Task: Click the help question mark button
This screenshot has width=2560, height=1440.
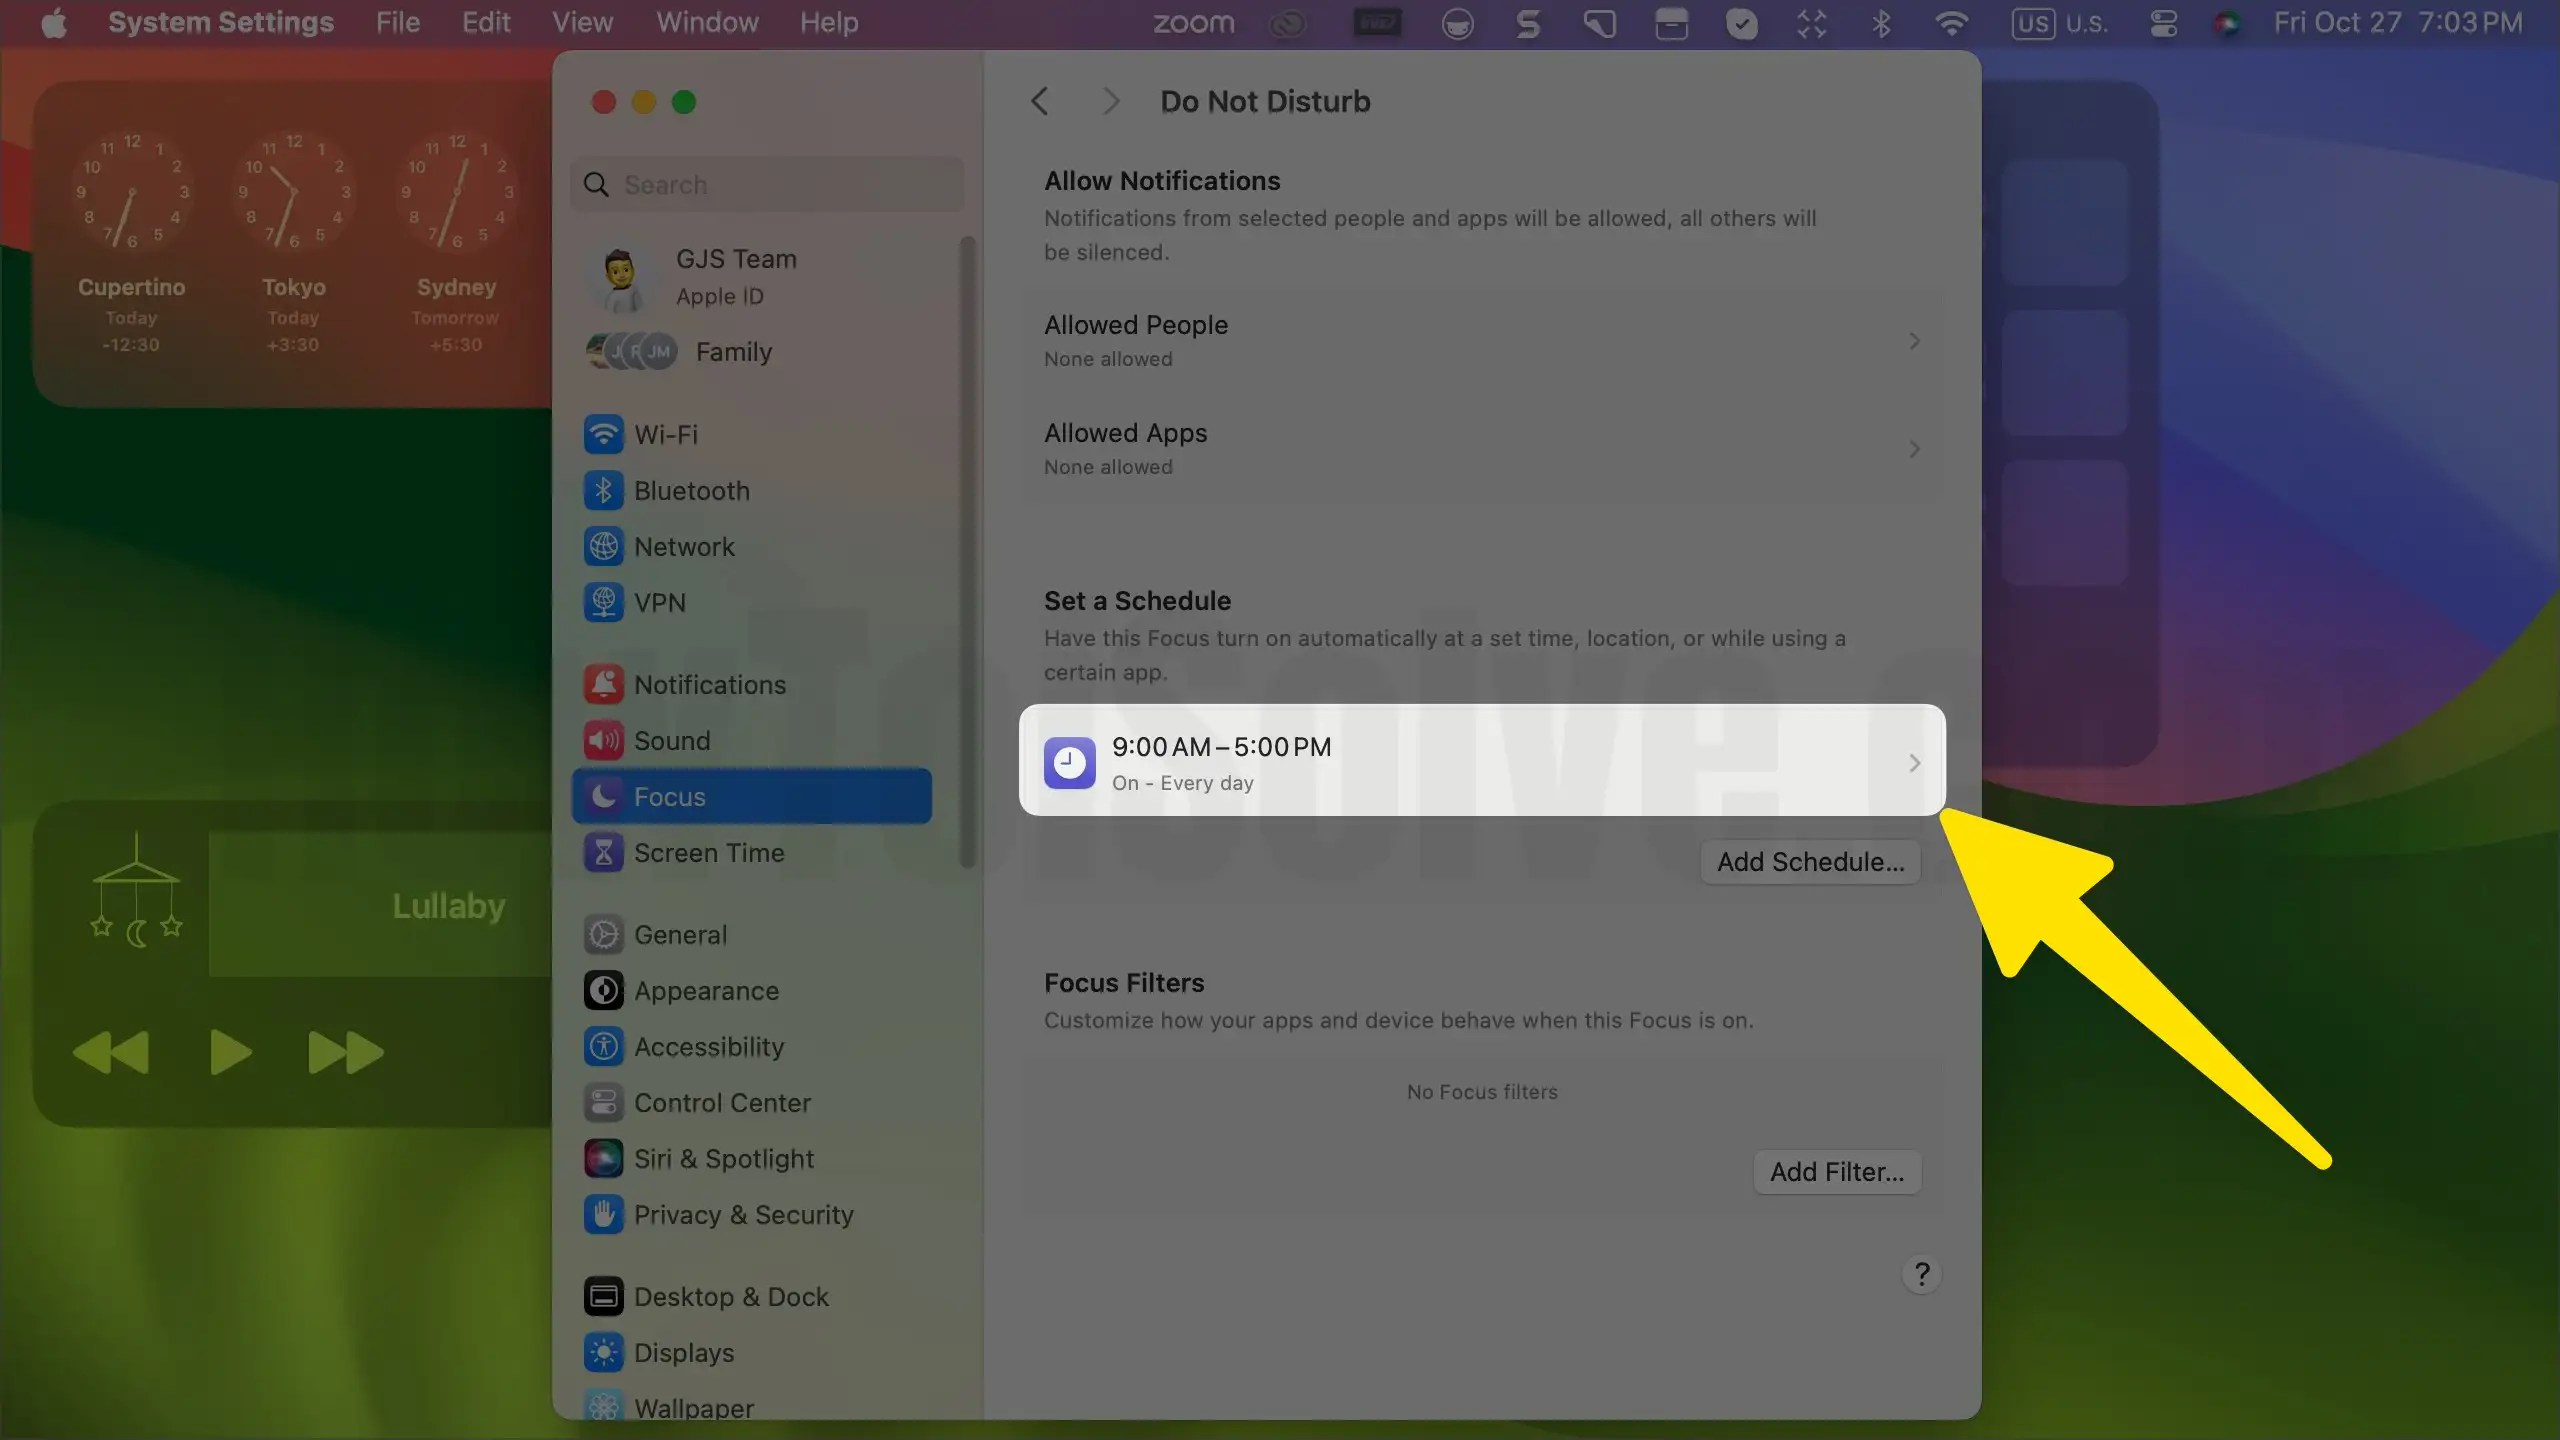Action: (1921, 1275)
